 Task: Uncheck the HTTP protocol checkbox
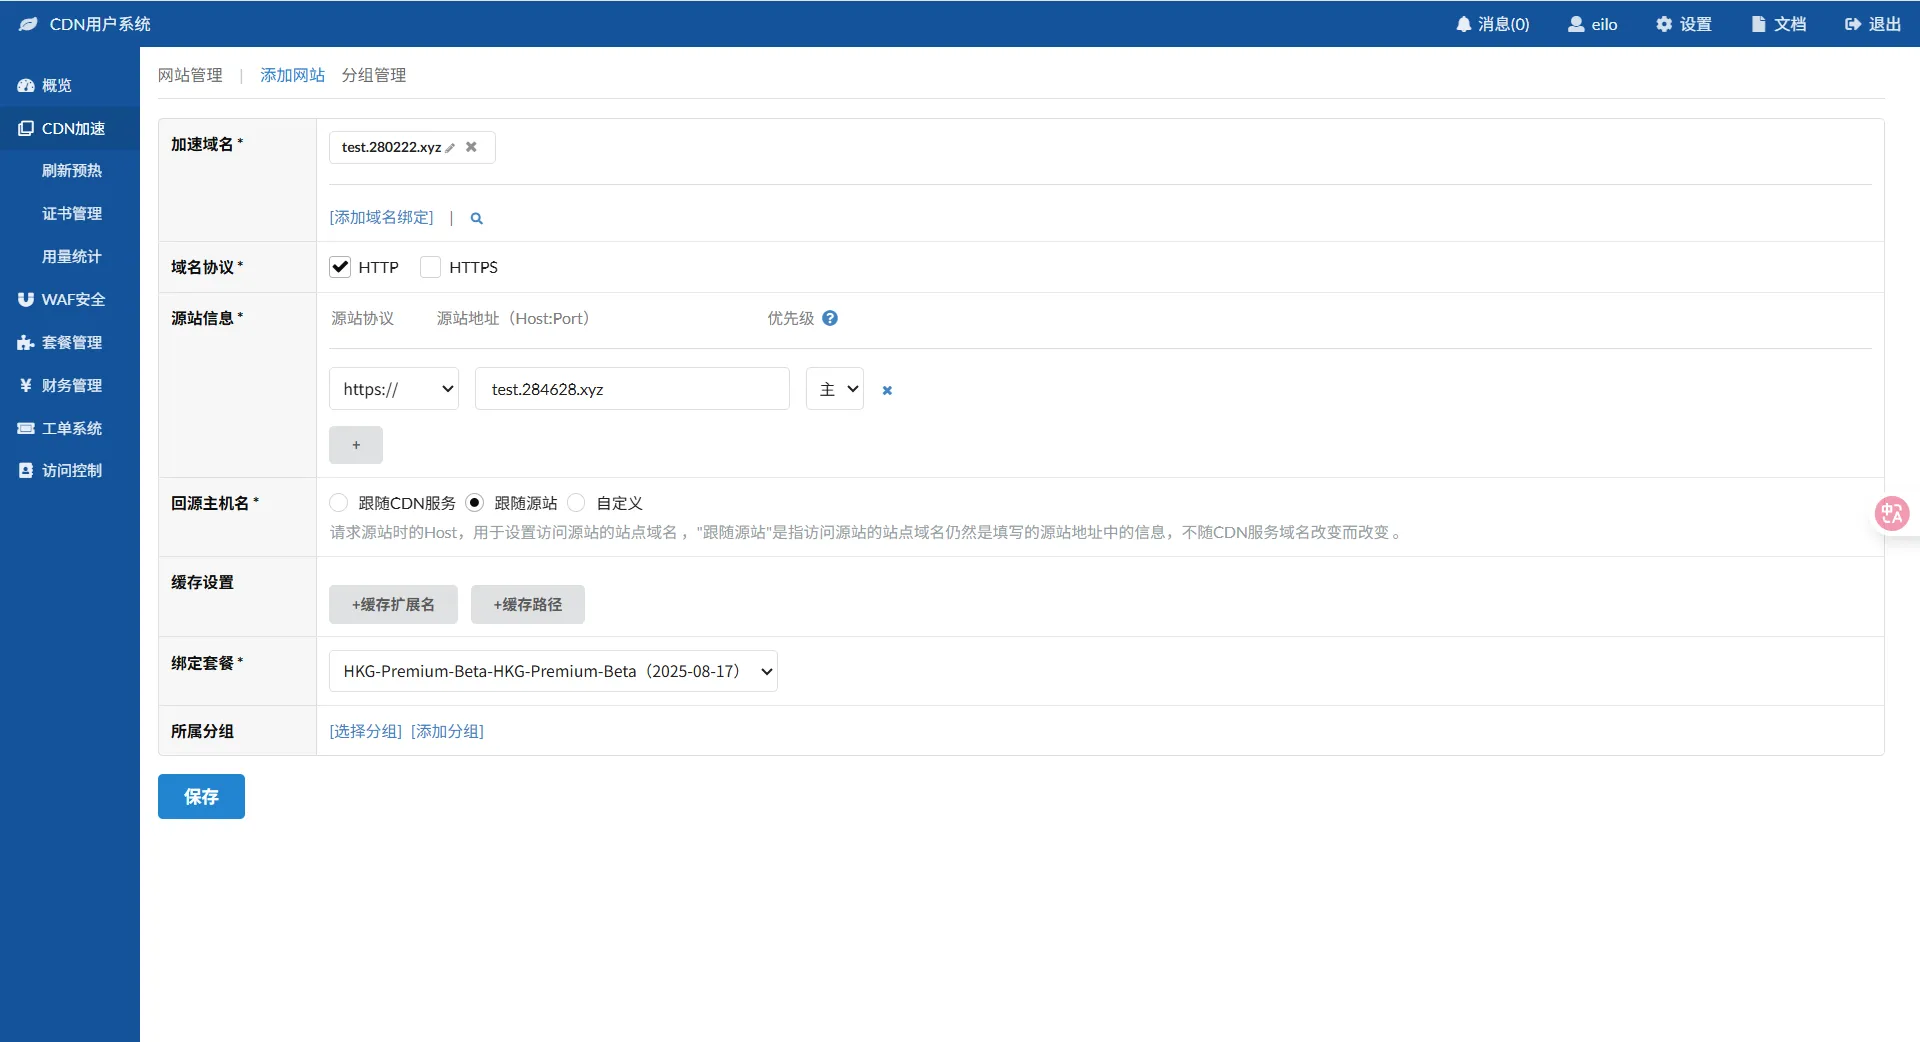(x=340, y=267)
